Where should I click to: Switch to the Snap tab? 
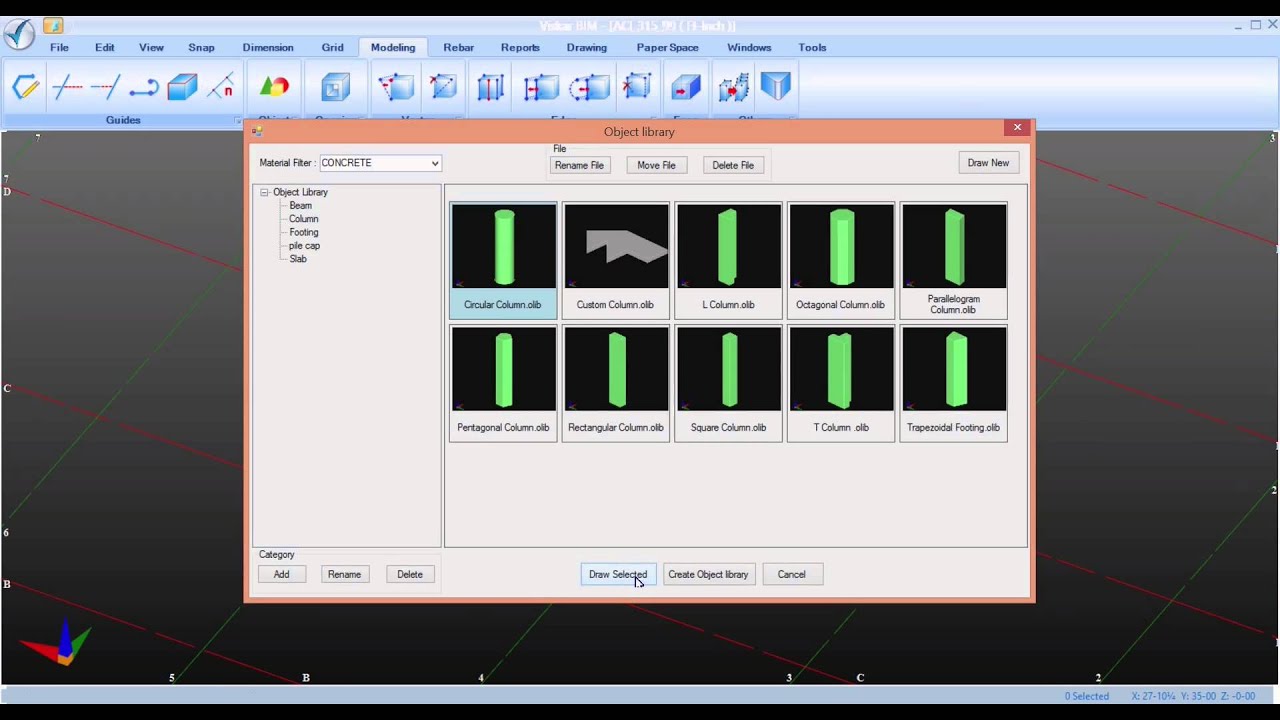[x=201, y=47]
